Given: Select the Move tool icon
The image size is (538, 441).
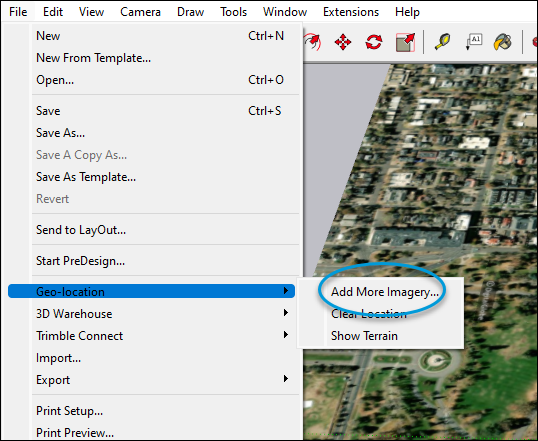Looking at the screenshot, I should pos(343,43).
